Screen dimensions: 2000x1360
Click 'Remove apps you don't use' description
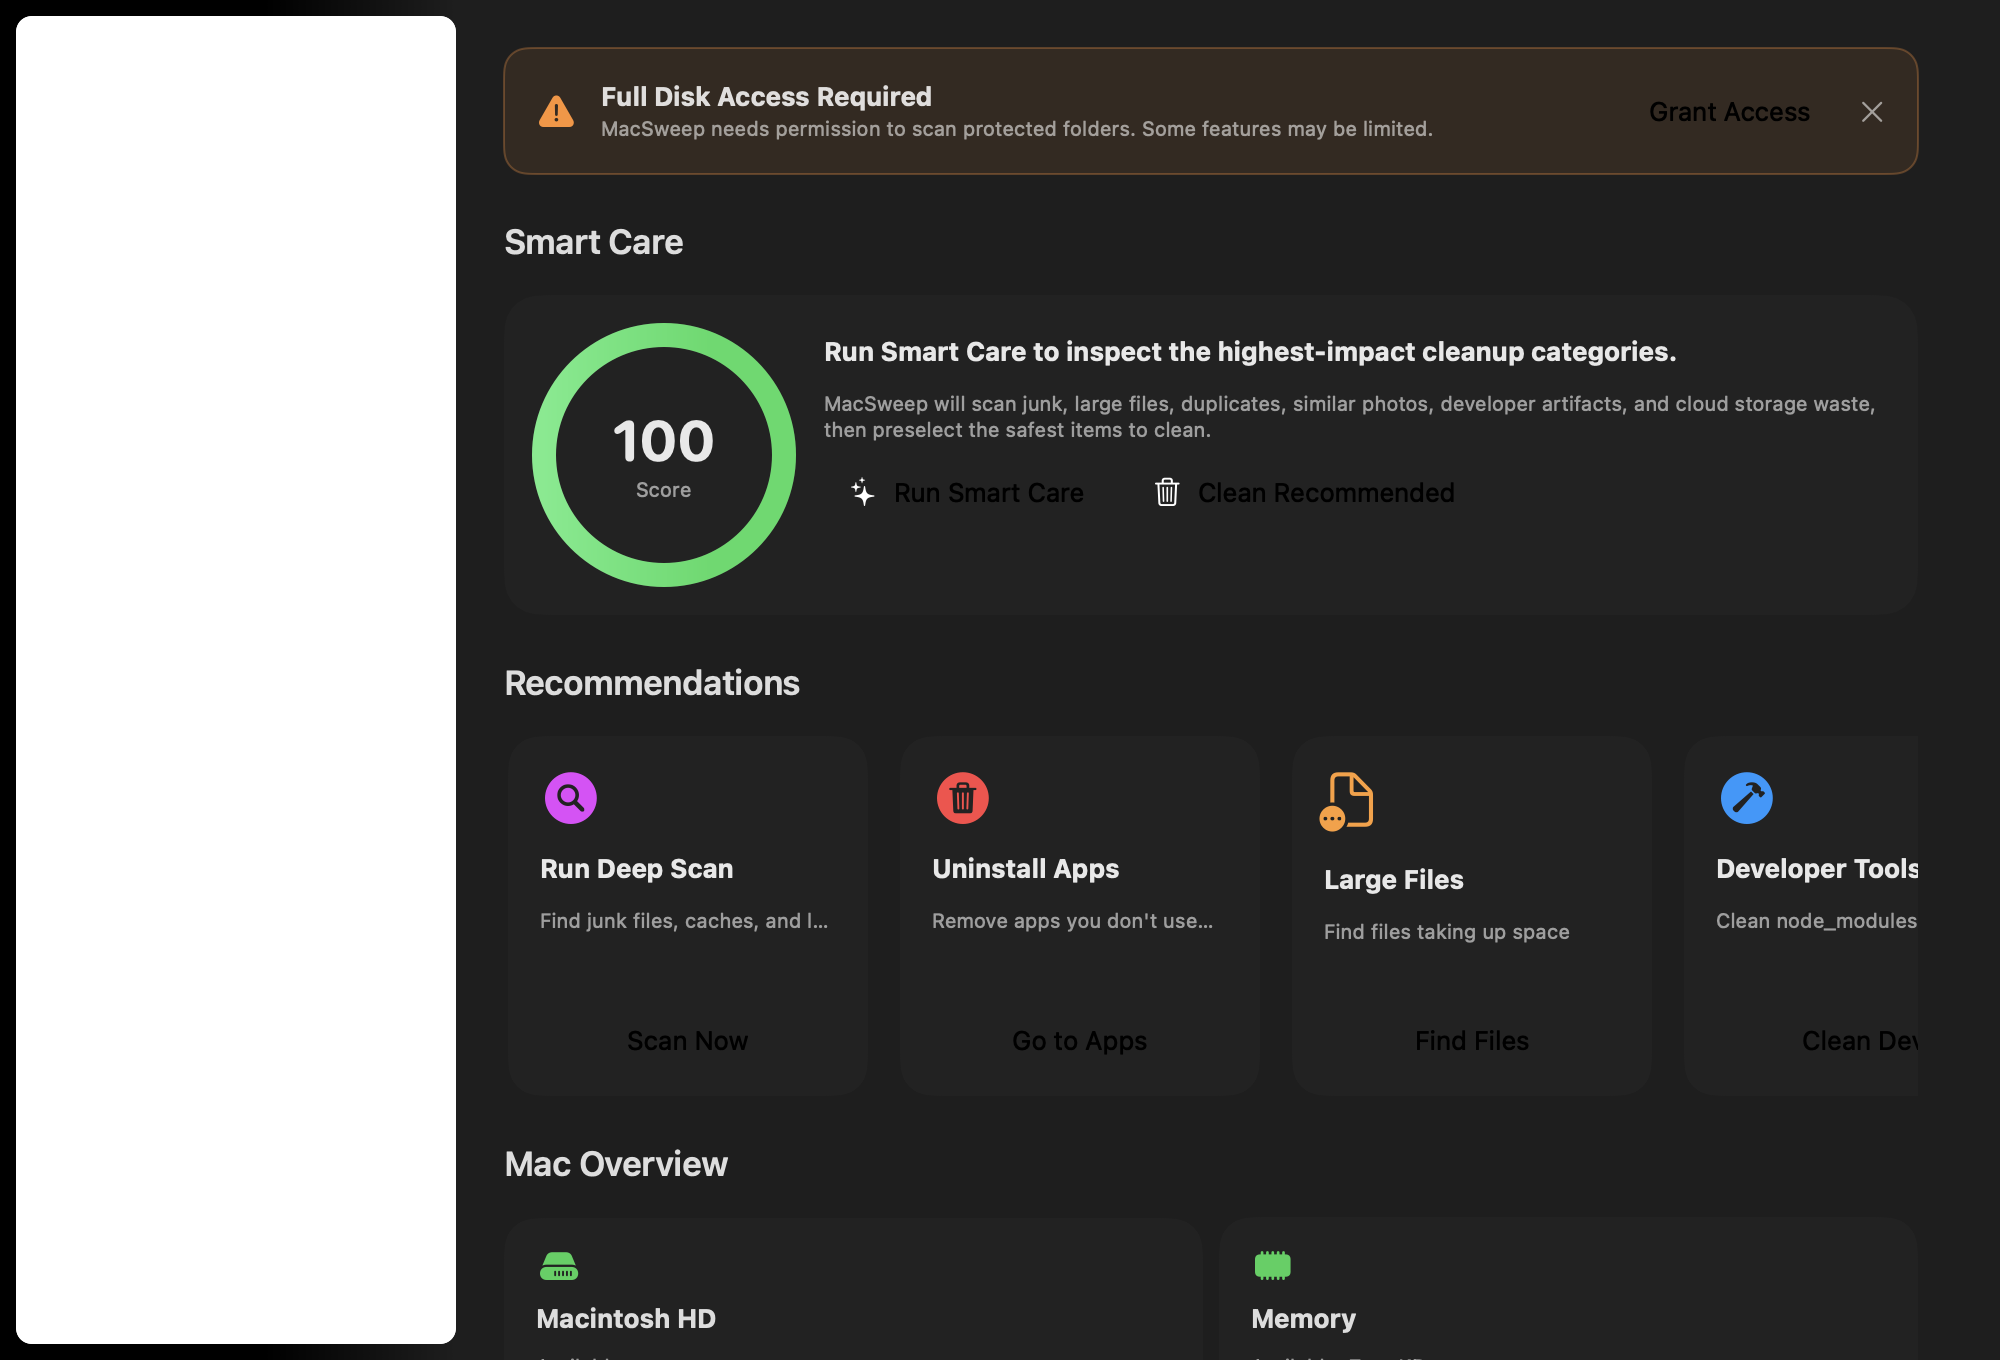point(1072,921)
